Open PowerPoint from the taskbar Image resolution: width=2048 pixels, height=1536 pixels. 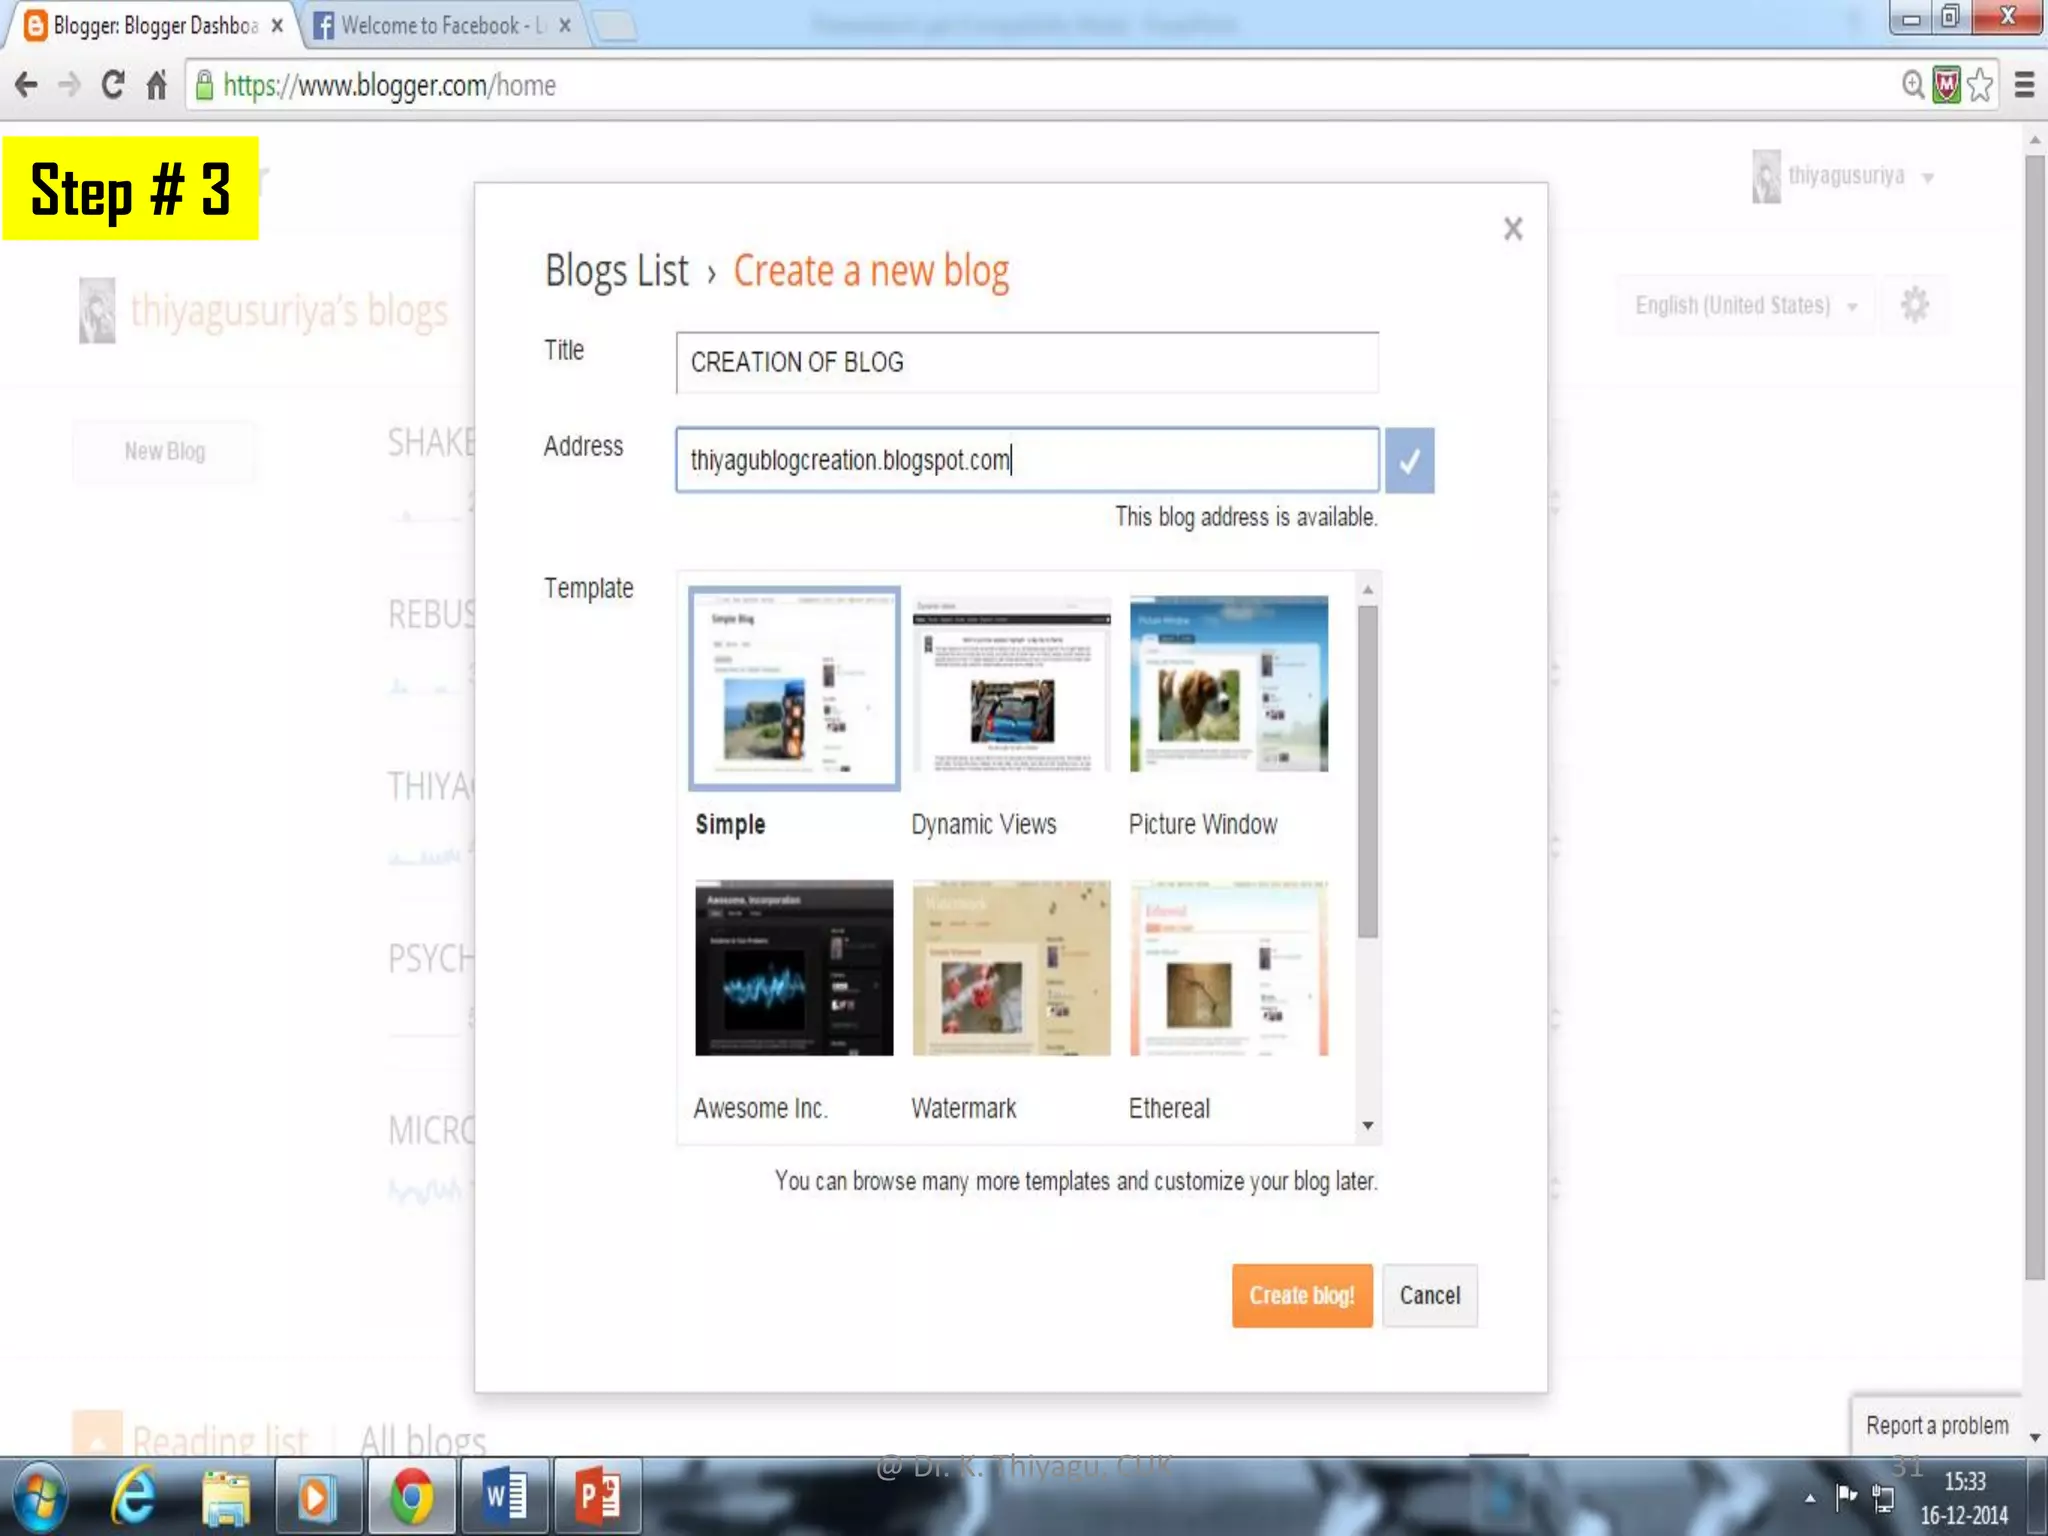click(597, 1497)
